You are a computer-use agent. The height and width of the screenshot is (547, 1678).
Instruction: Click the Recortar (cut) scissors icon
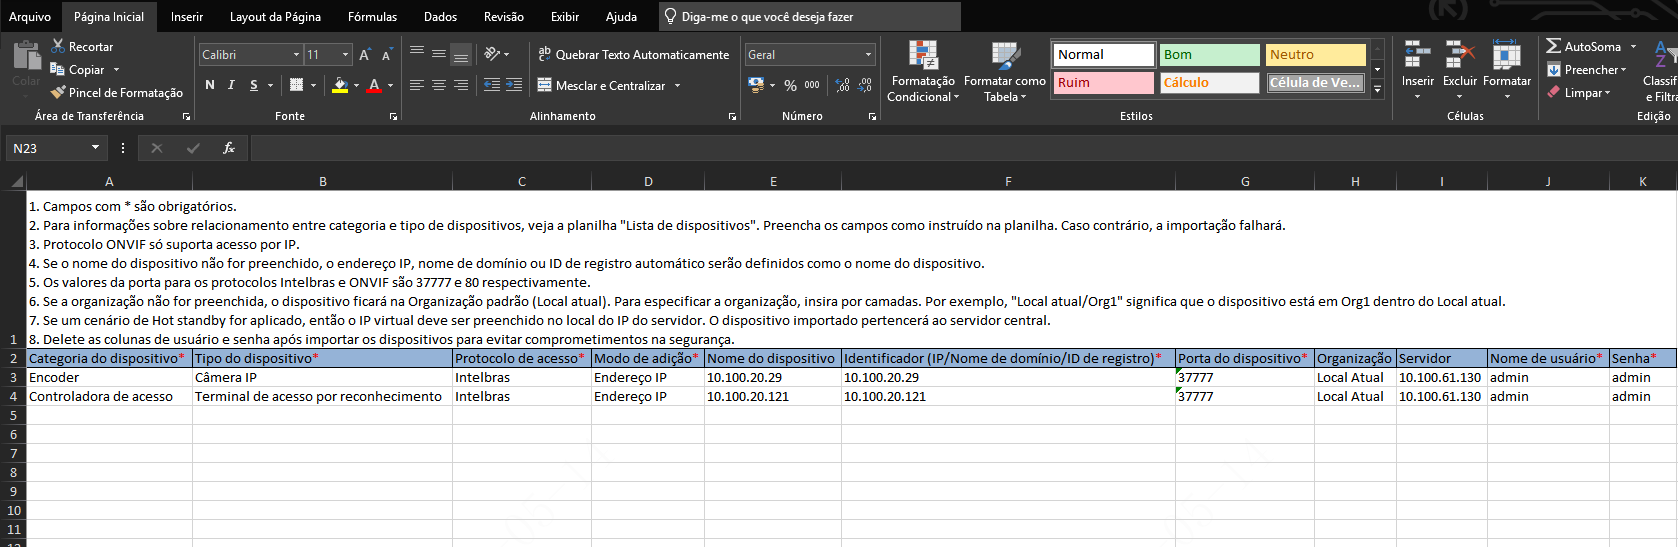pos(58,46)
